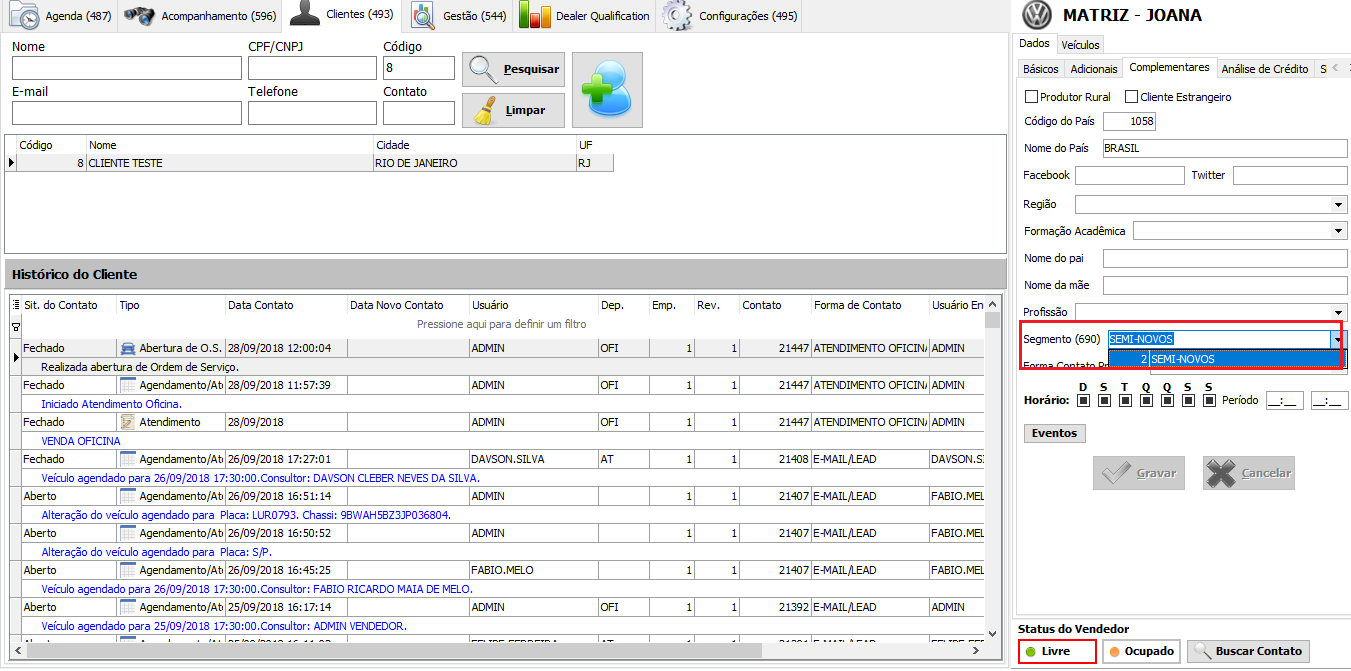Click the Dealer Qualification chart icon

(535, 16)
